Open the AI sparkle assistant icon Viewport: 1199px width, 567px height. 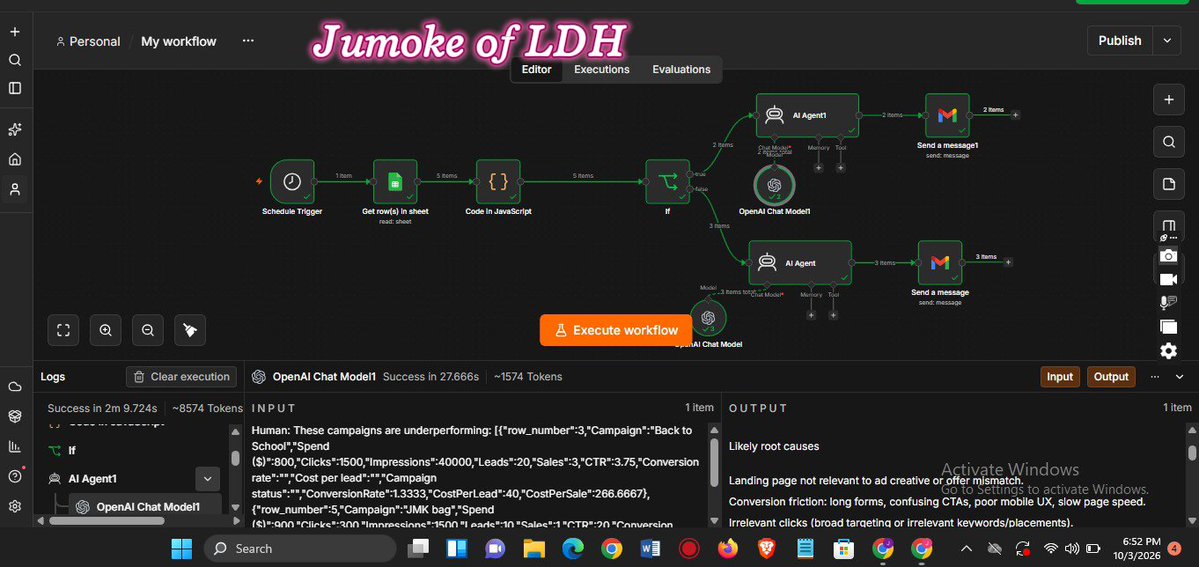coord(15,130)
